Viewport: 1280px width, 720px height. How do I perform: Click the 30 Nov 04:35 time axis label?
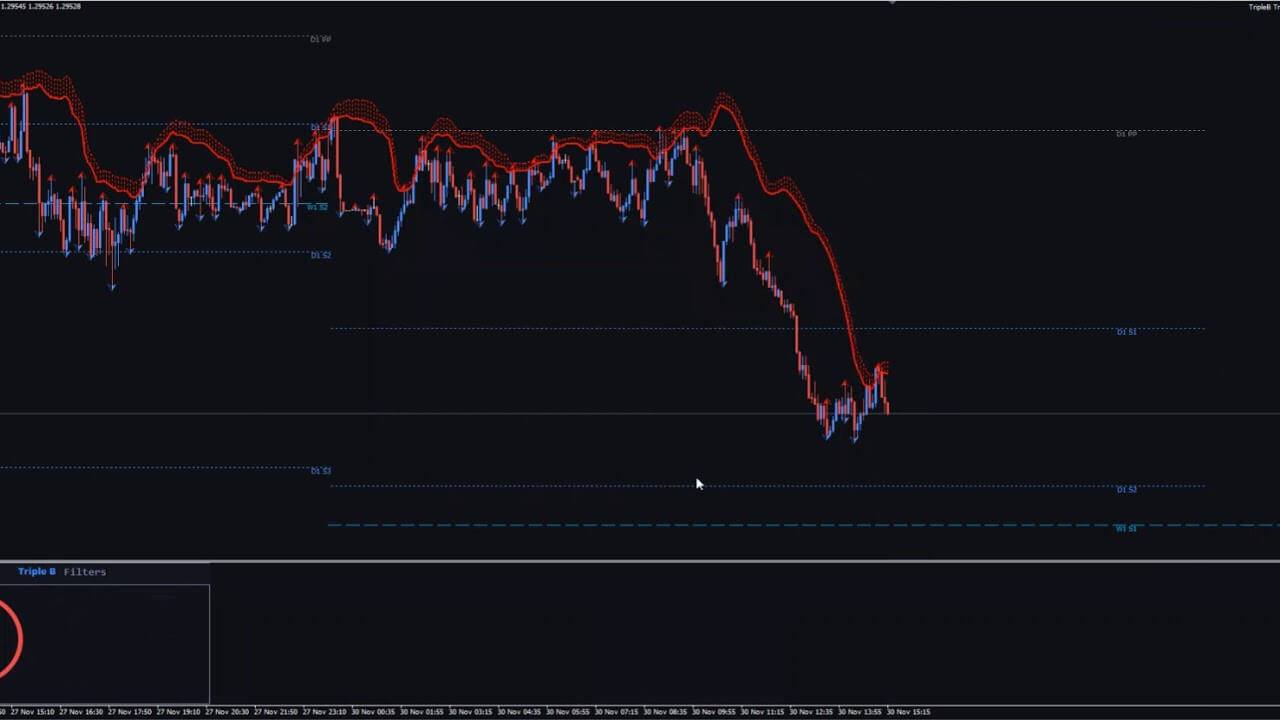click(x=520, y=712)
